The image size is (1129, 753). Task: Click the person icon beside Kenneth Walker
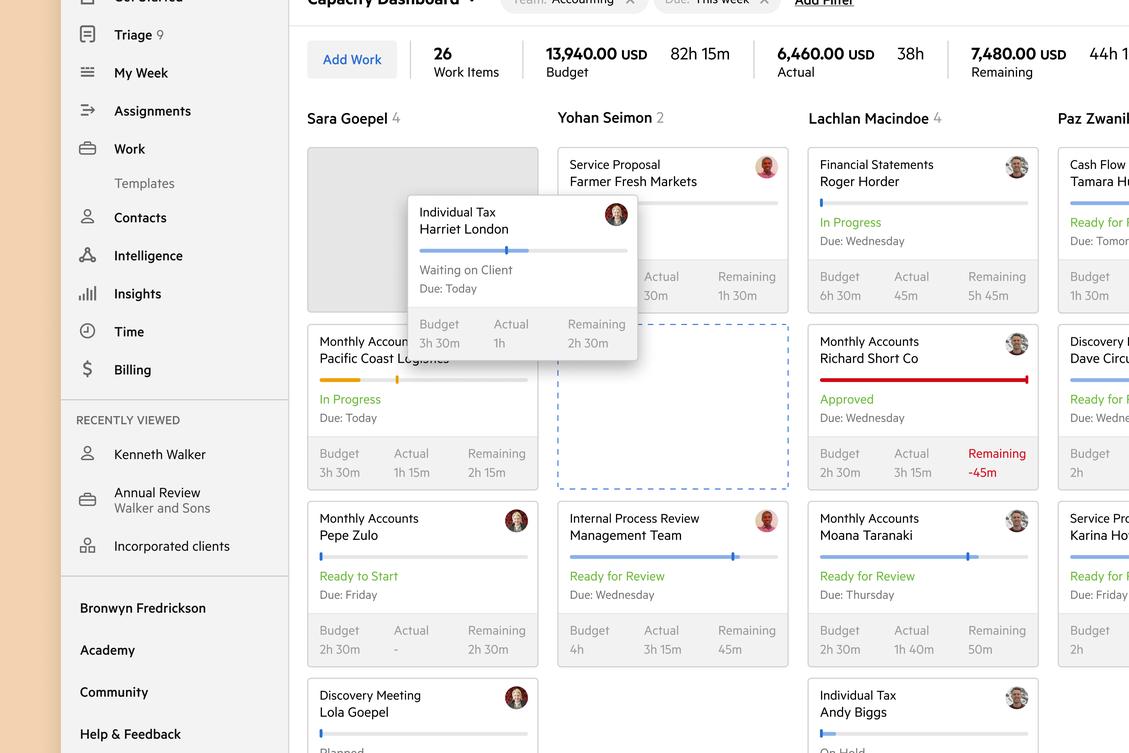click(87, 454)
